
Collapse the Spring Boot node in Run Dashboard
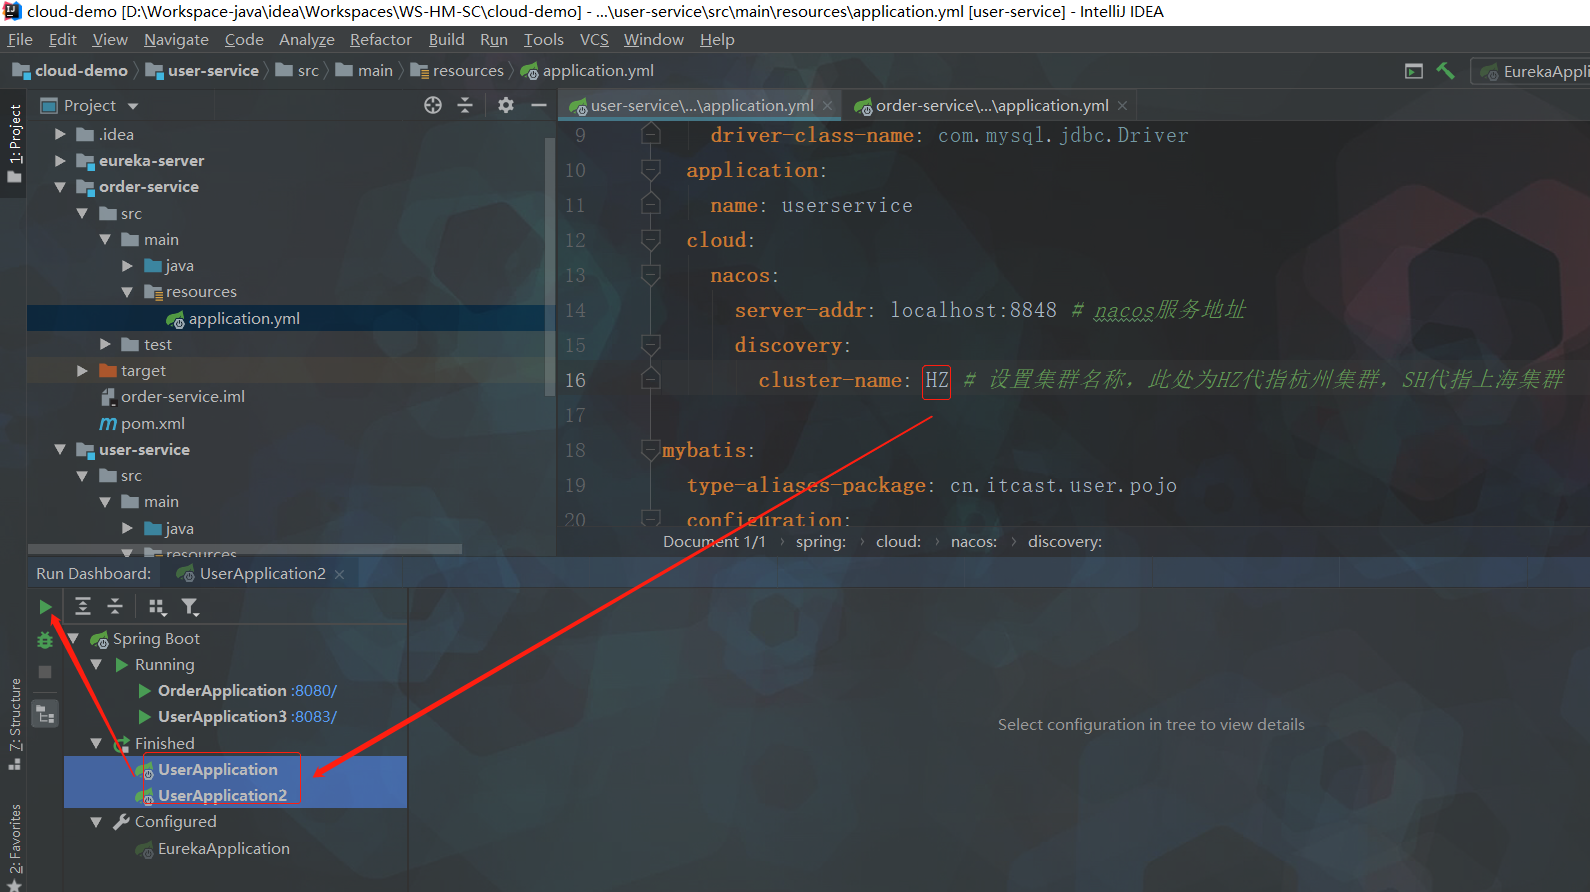coord(73,638)
